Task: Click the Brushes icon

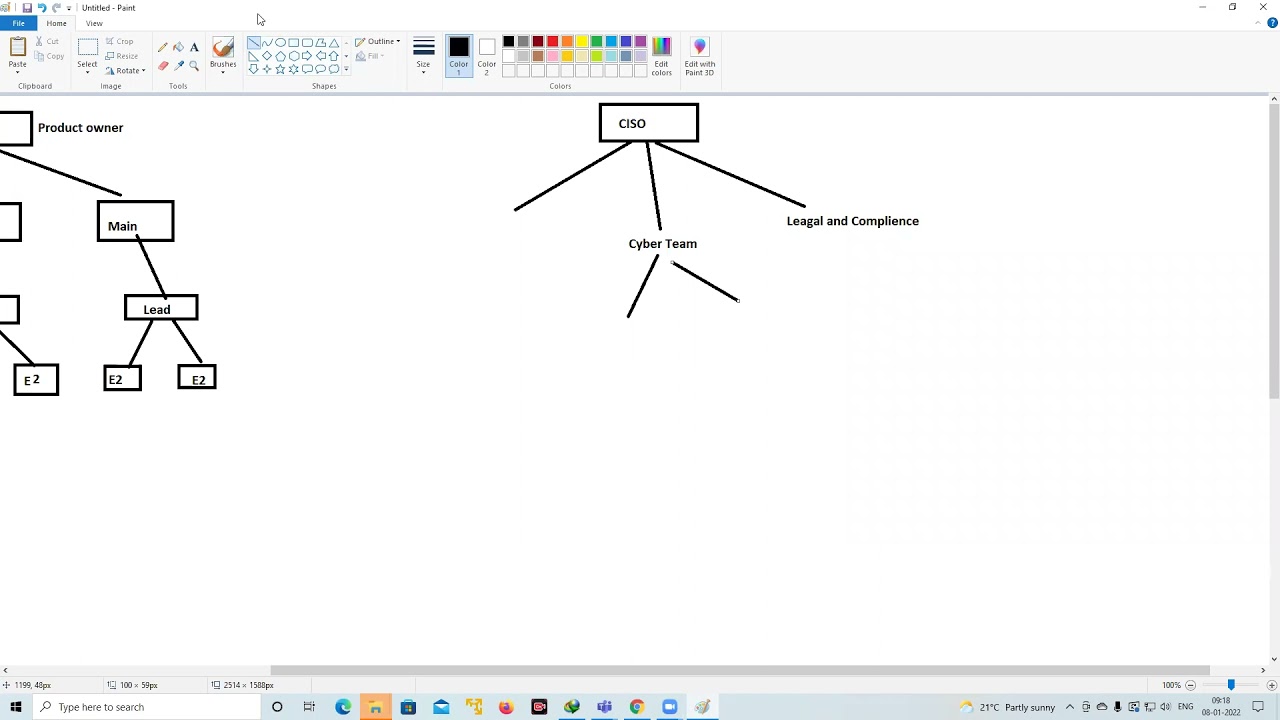Action: (x=223, y=47)
